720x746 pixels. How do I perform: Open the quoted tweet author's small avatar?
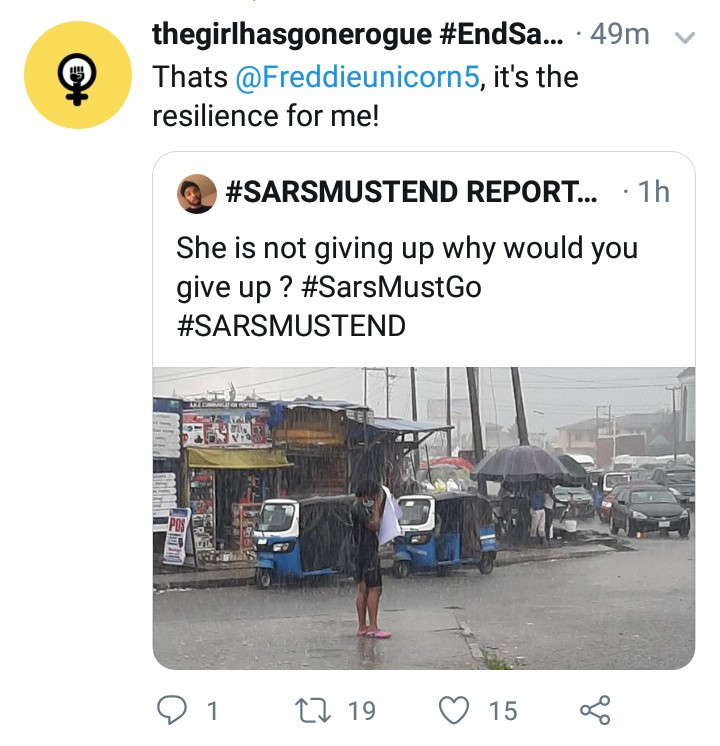(x=196, y=193)
